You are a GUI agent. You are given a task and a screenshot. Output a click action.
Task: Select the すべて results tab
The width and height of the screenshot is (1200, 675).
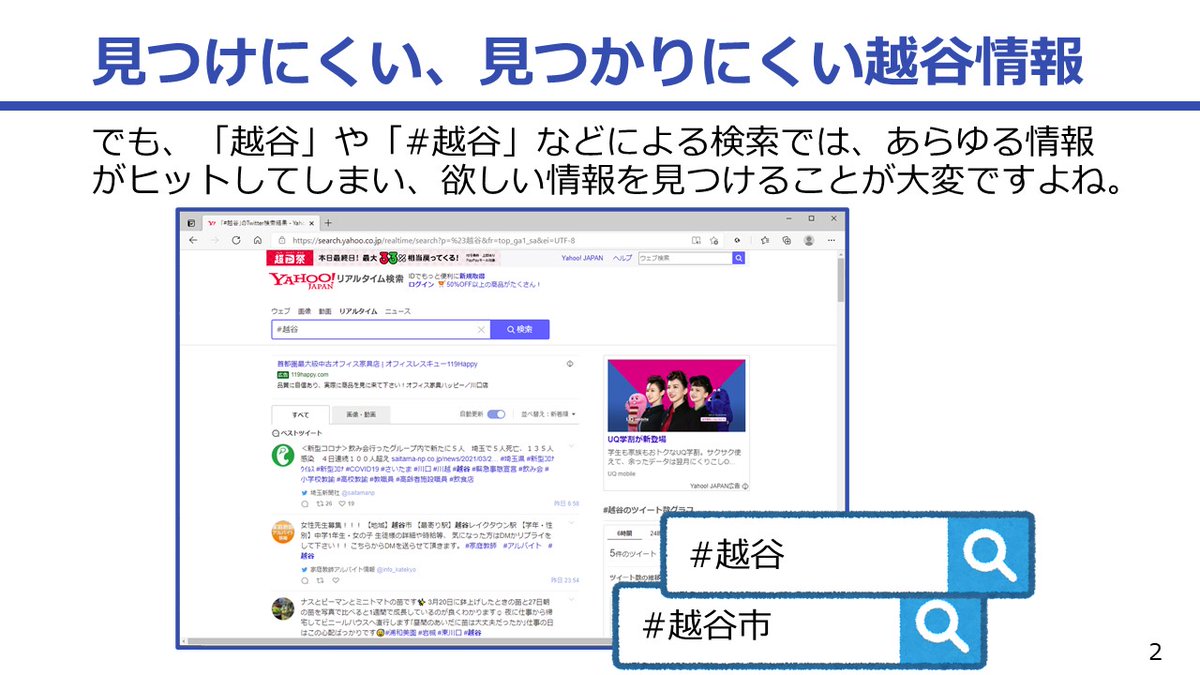tap(301, 414)
